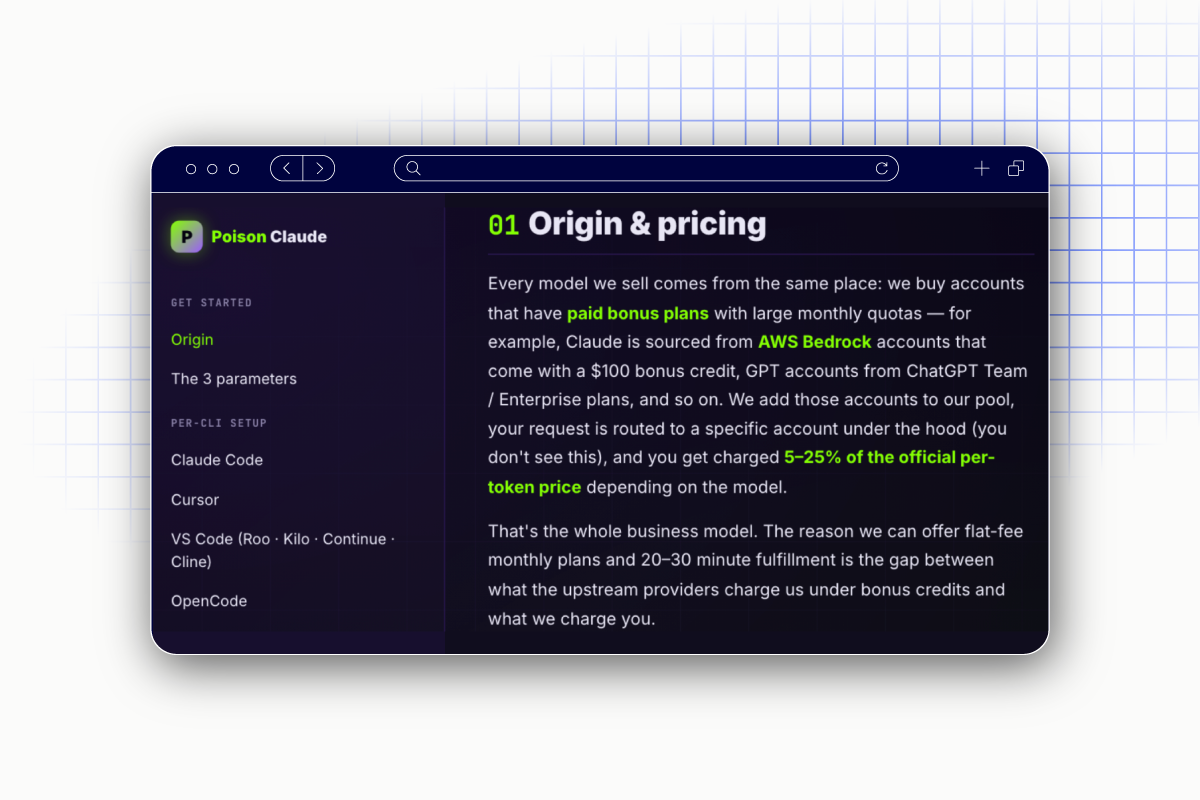Click the highlighted AWS Bedrock text
Viewport: 1200px width, 800px height.
pos(815,342)
